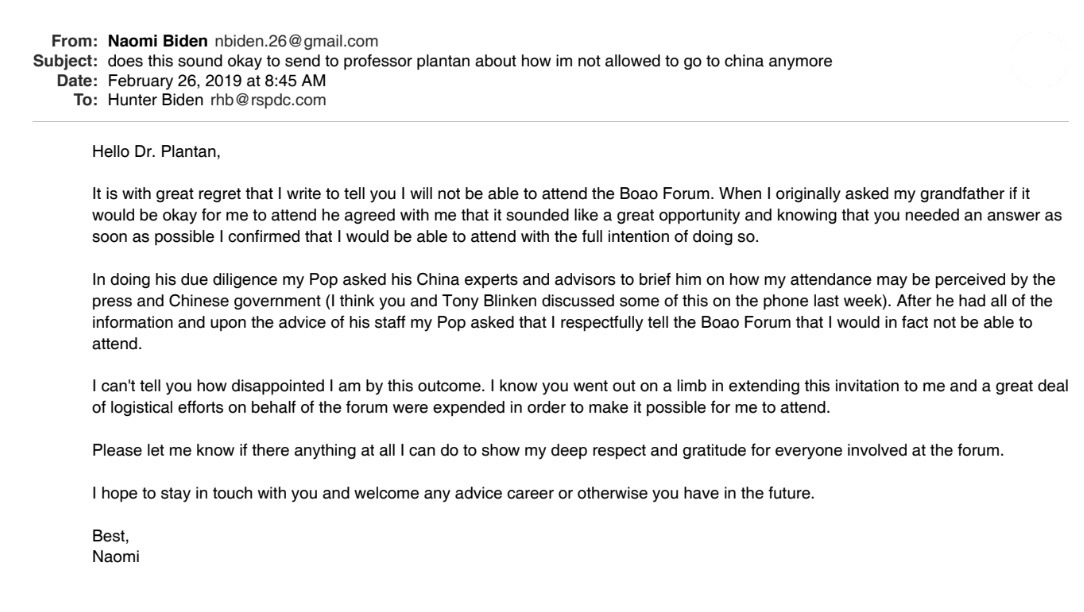Click the "Date:" header label
The width and height of the screenshot is (1084, 612).
77,80
